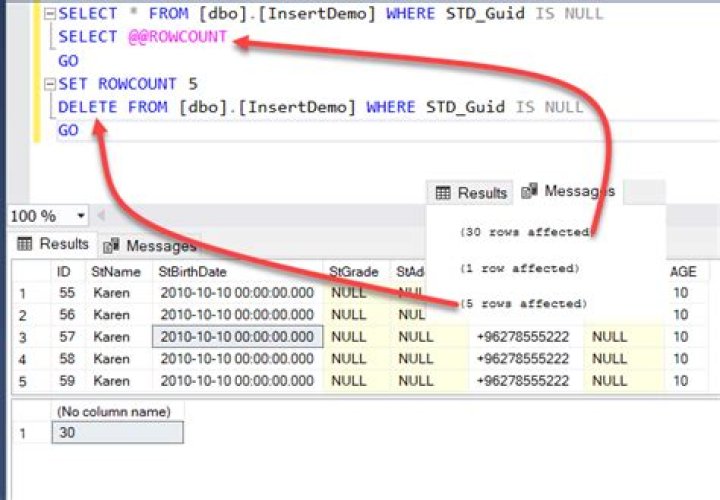Select the StName column header
The height and width of the screenshot is (500, 720).
pyautogui.click(x=112, y=271)
